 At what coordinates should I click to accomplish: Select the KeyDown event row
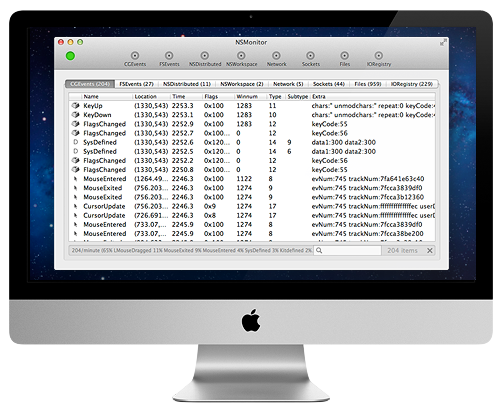pos(252,115)
